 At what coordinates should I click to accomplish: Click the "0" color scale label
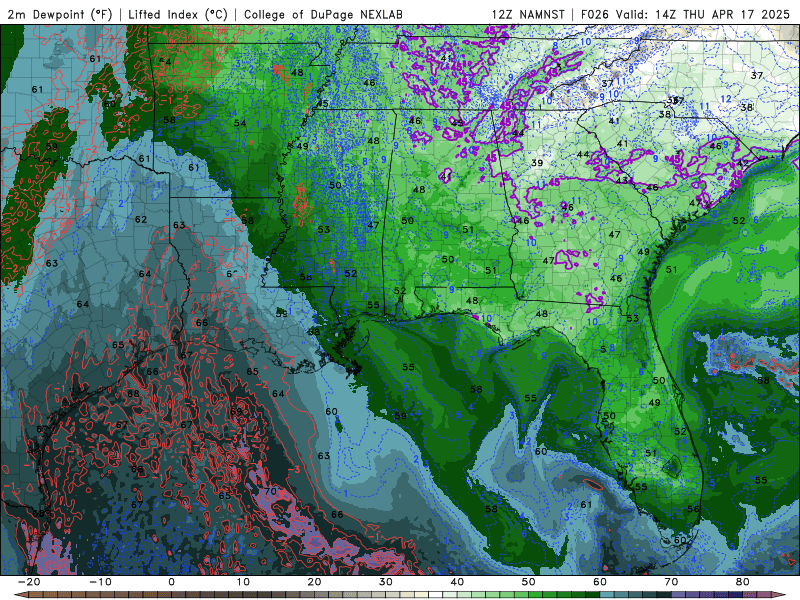[x=171, y=582]
